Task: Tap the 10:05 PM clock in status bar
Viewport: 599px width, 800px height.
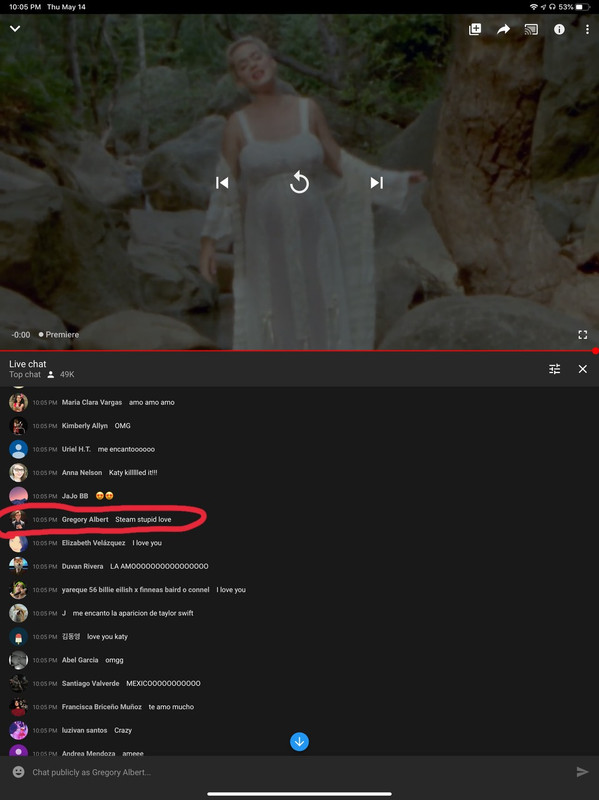Action: click(x=25, y=7)
